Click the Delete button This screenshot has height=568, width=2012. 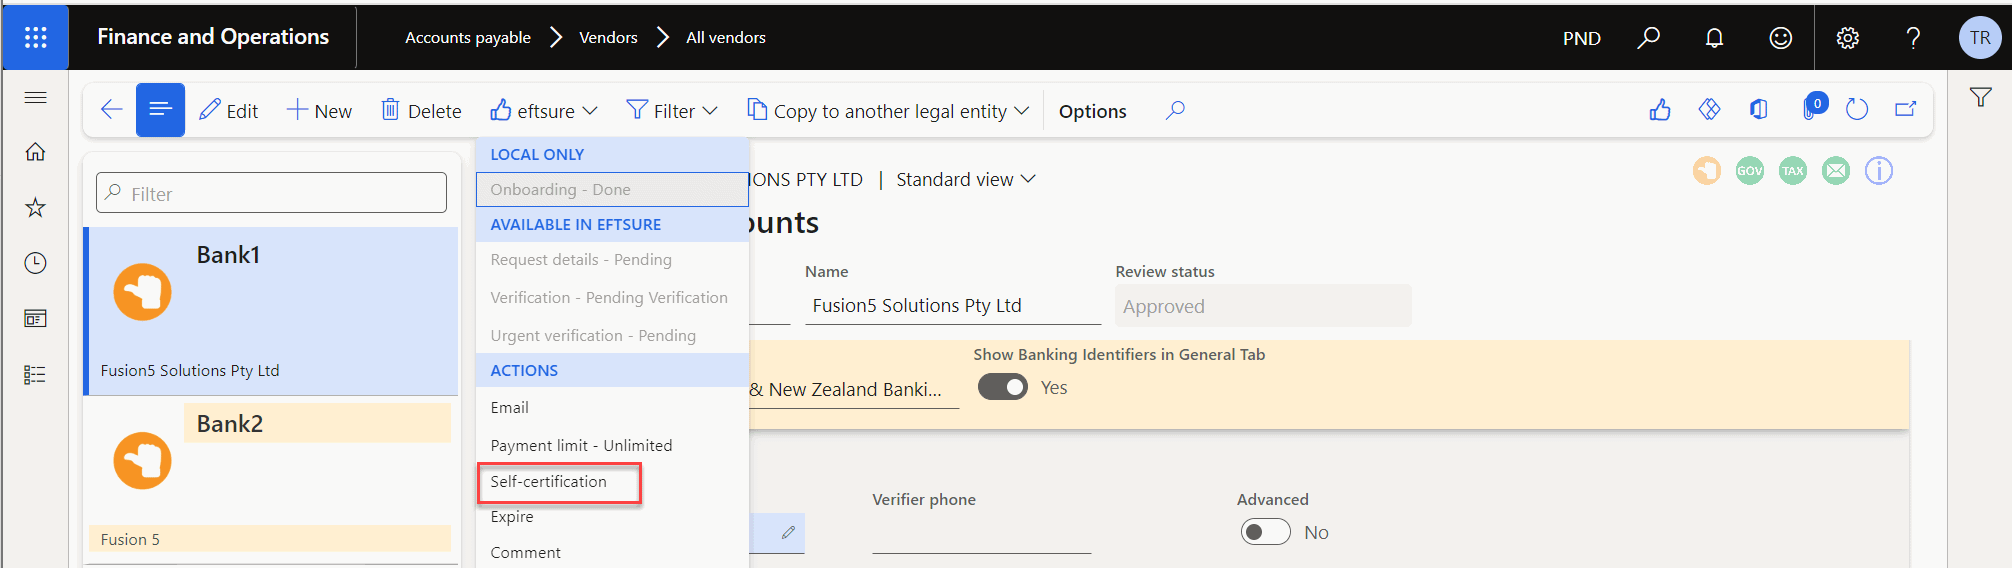pos(421,110)
